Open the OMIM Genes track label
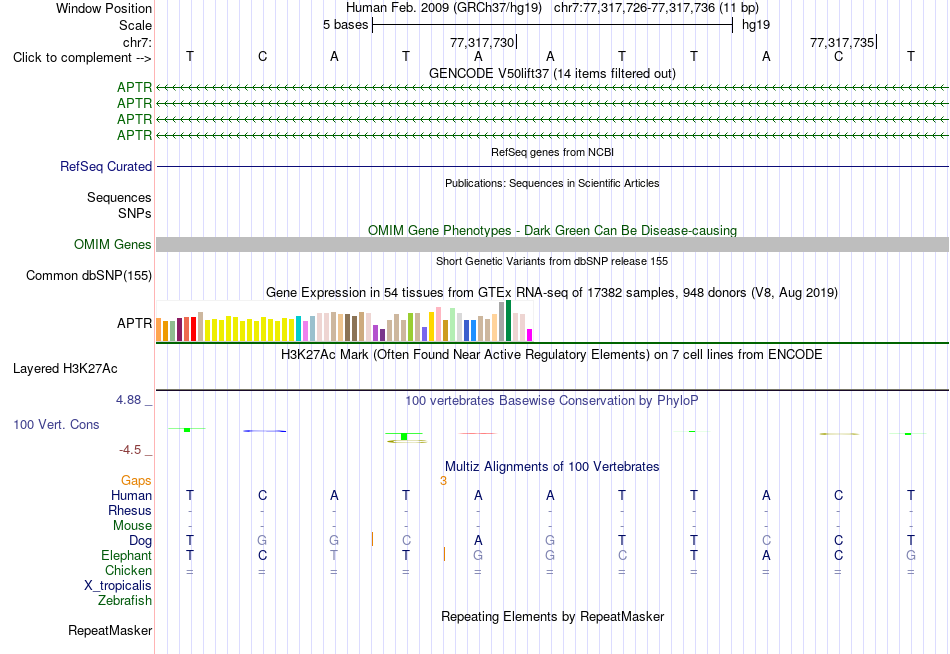 113,244
